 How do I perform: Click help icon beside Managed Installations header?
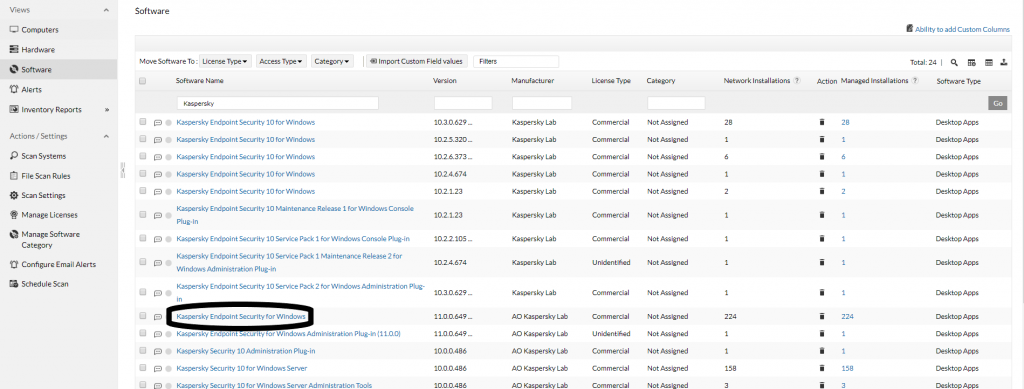pos(915,80)
